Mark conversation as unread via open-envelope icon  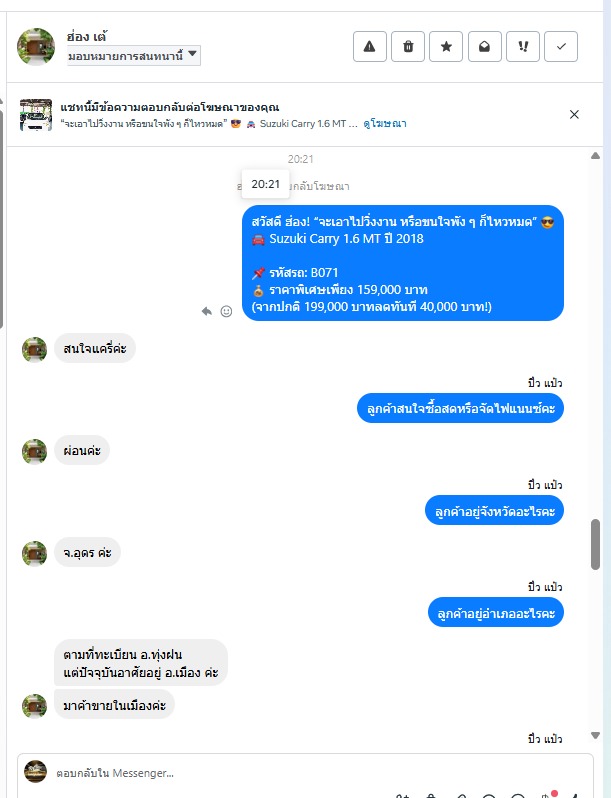[x=485, y=46]
